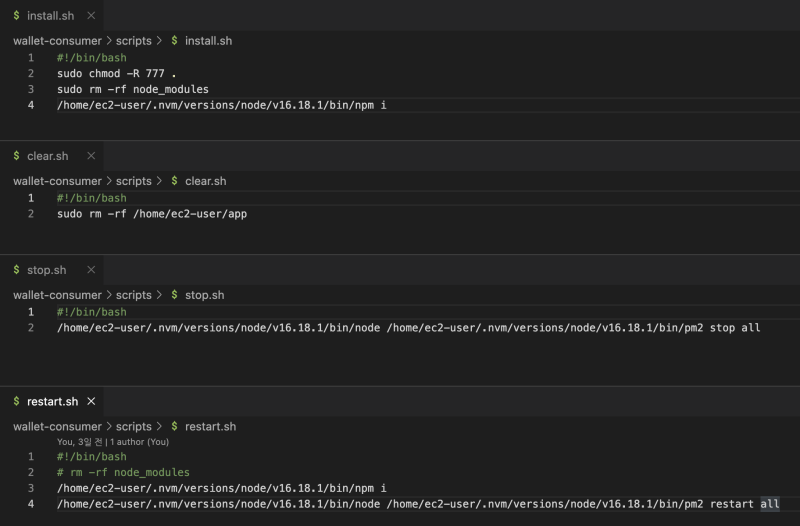This screenshot has width=800, height=526.
Task: Close the clear.sh editor tab
Action: [x=91, y=156]
